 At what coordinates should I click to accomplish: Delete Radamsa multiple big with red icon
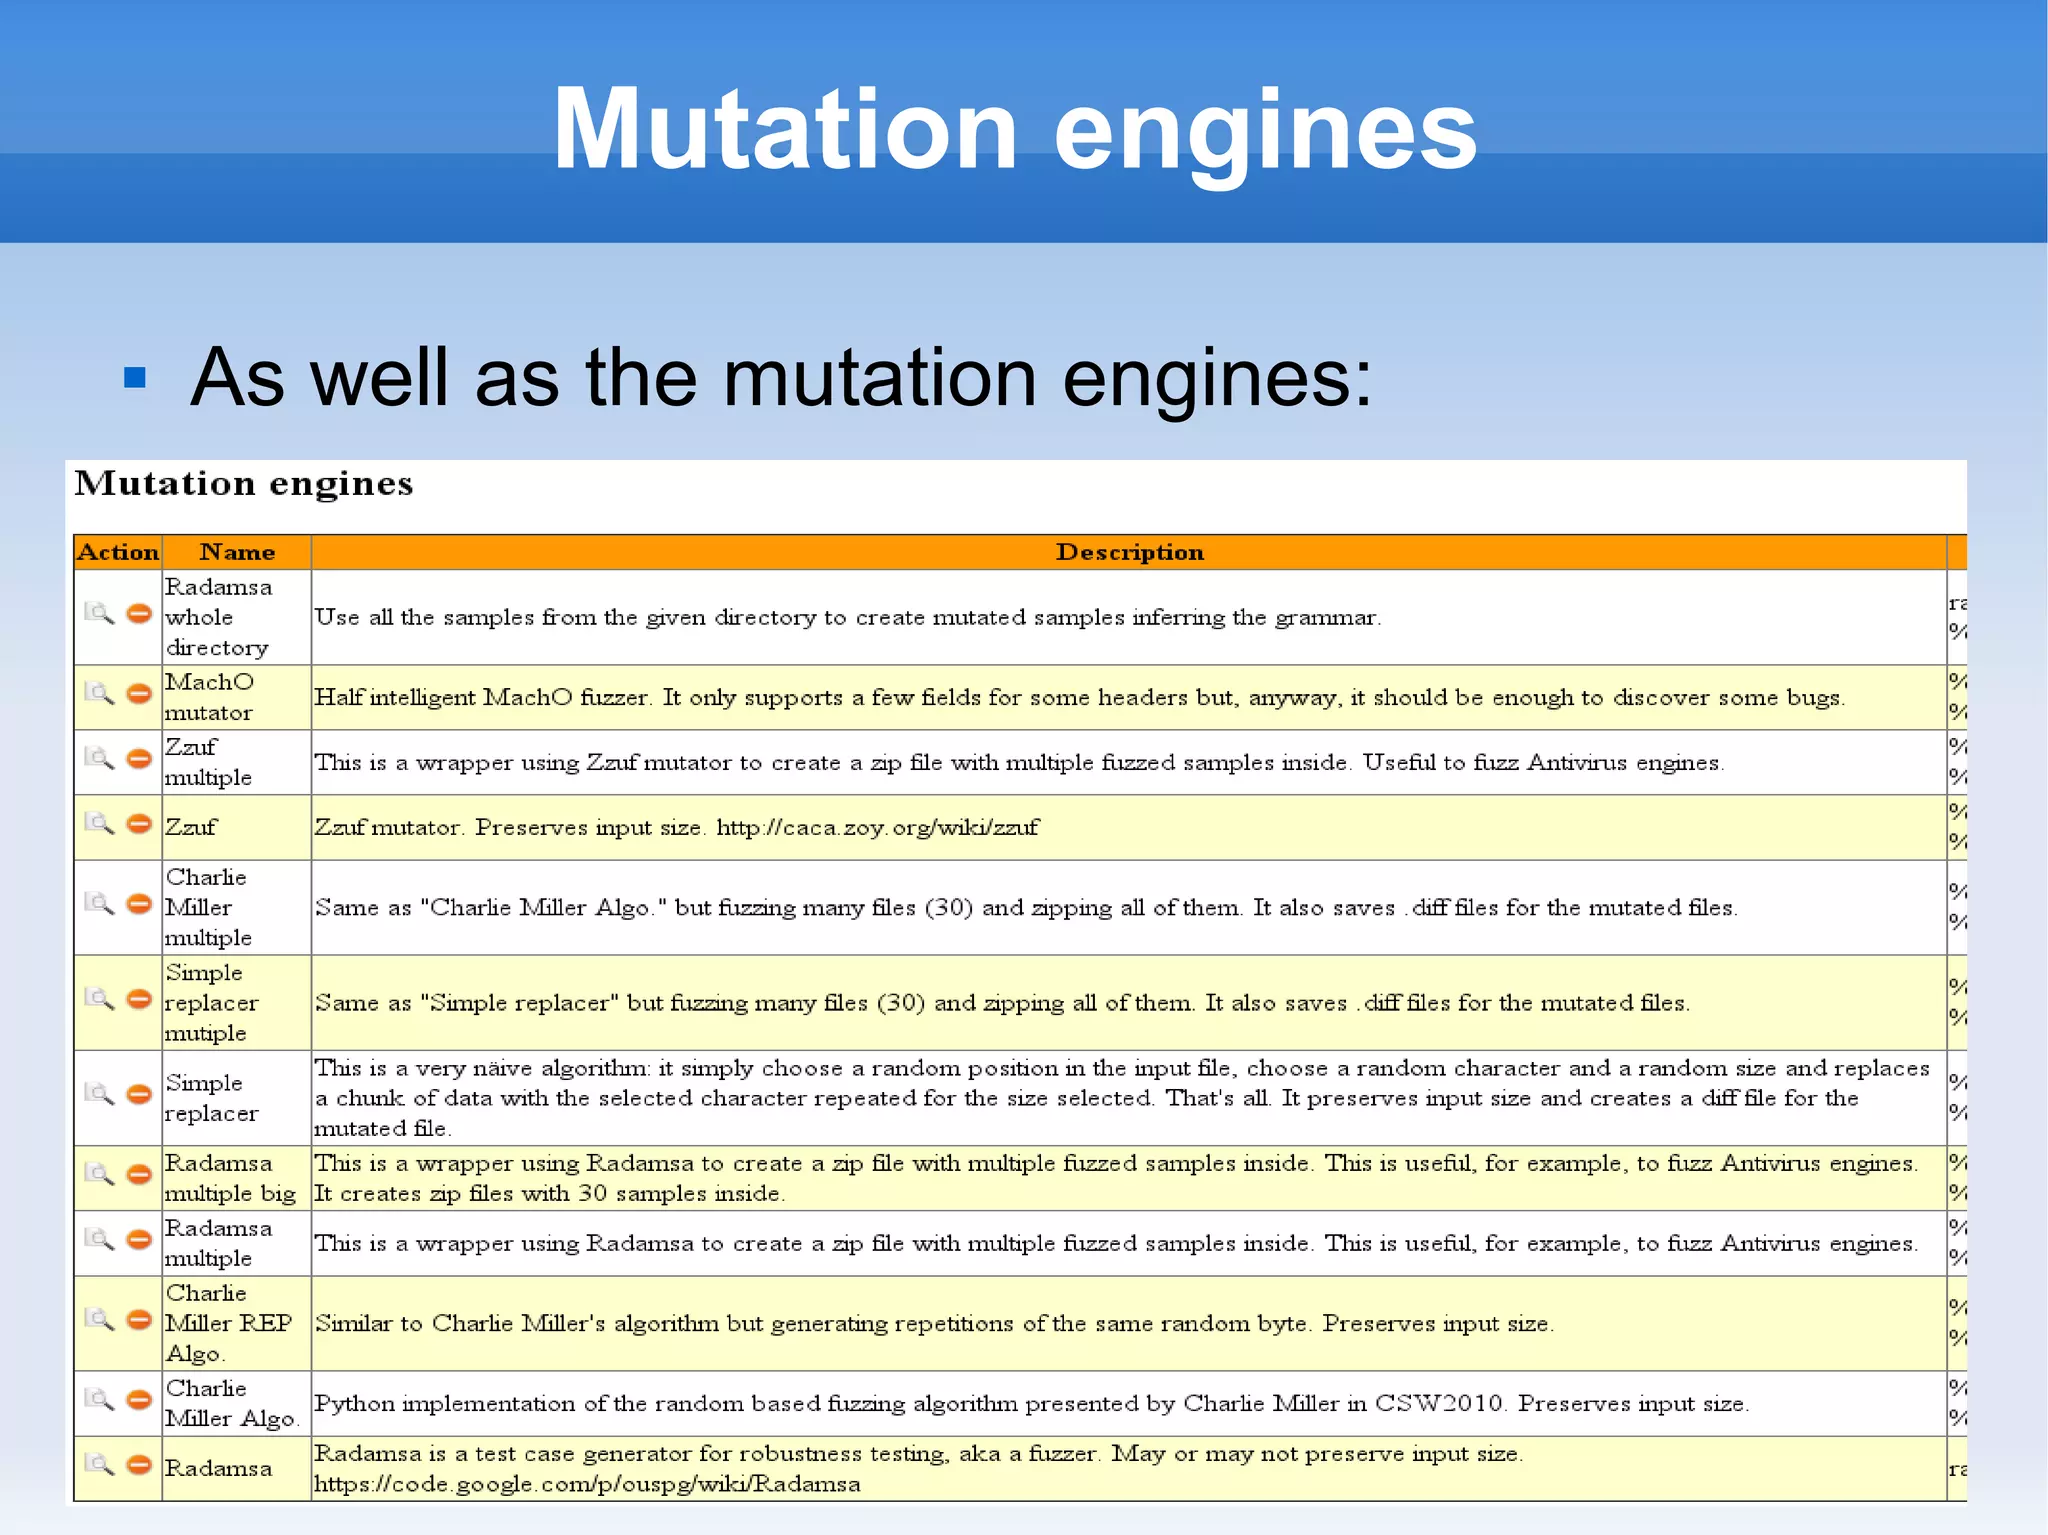coord(139,1174)
